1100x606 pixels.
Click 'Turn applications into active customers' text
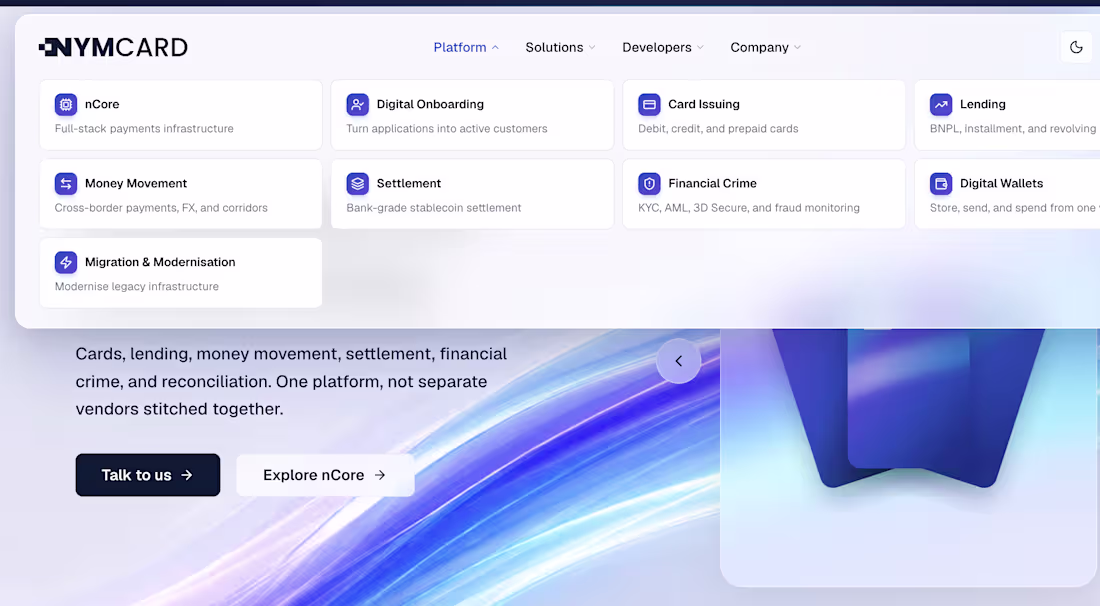tap(447, 128)
